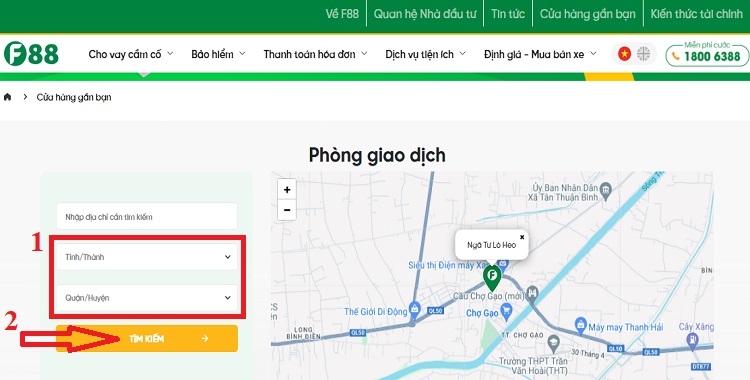
Task: Click the Phòng giao dịch heading
Action: [377, 155]
